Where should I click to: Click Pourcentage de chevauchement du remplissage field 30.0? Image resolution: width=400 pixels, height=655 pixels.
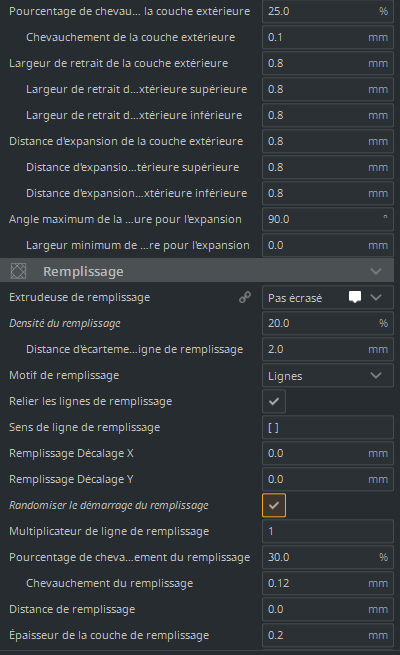[328, 557]
